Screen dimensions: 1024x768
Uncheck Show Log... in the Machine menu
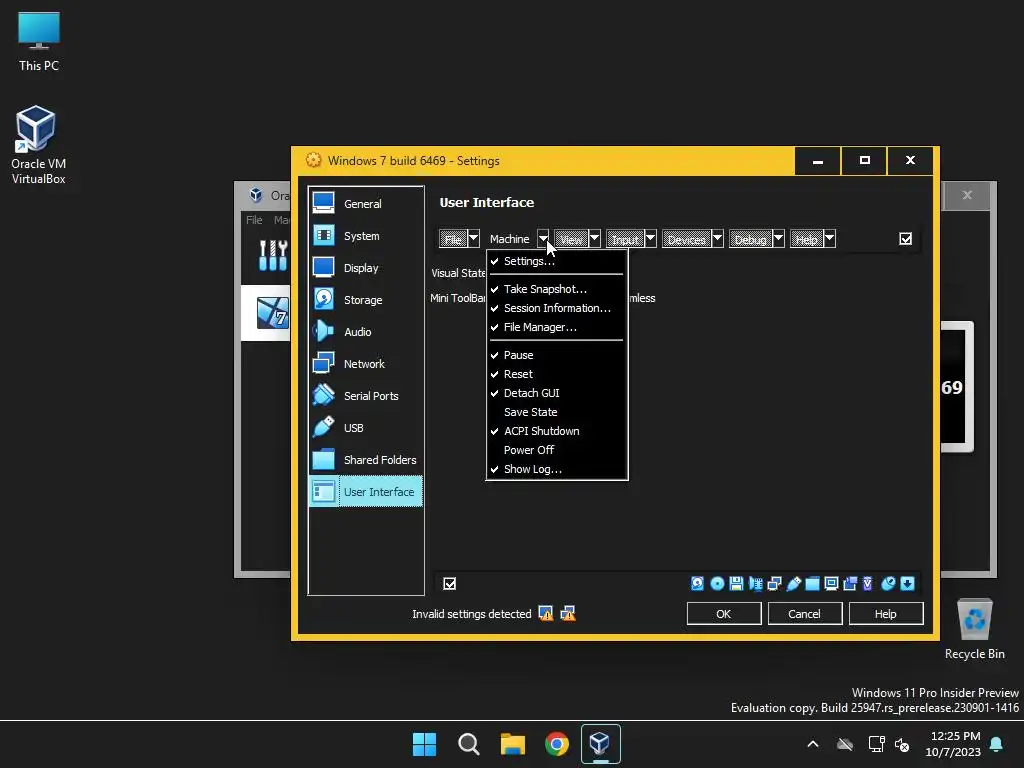pyautogui.click(x=556, y=469)
